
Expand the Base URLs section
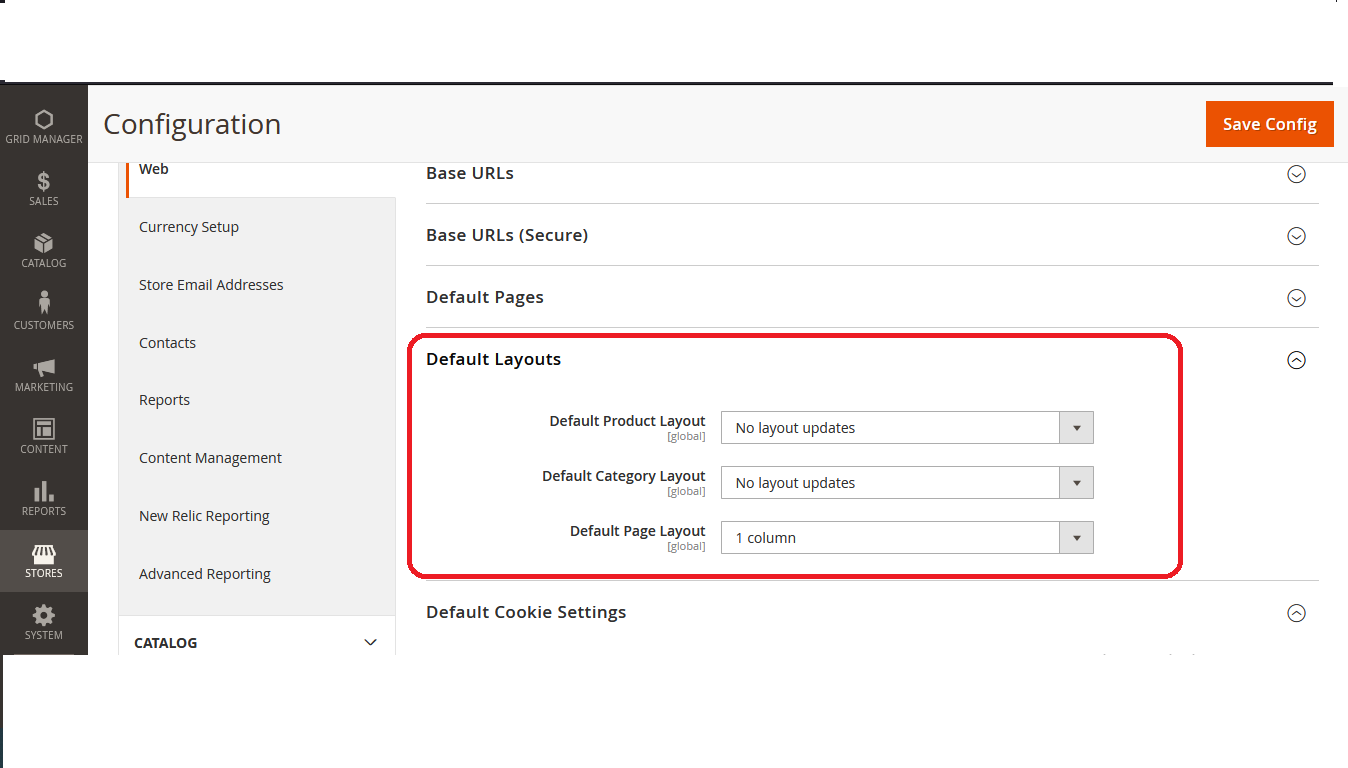tap(1296, 174)
